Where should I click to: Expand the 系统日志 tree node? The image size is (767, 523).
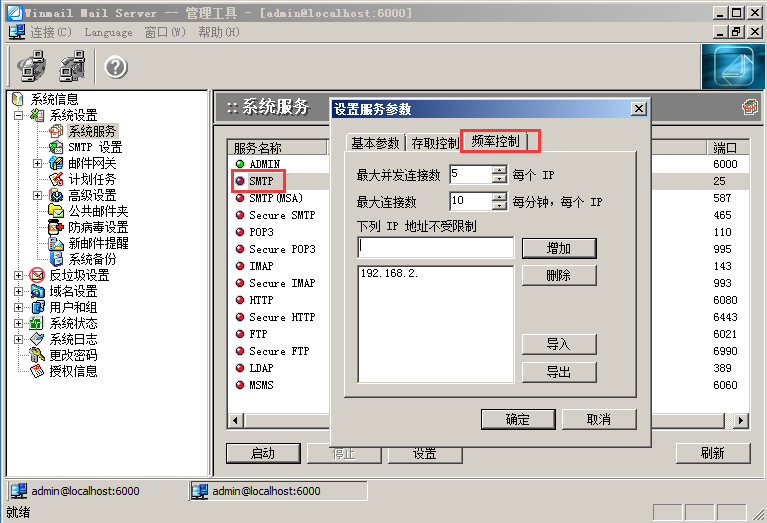pyautogui.click(x=19, y=339)
